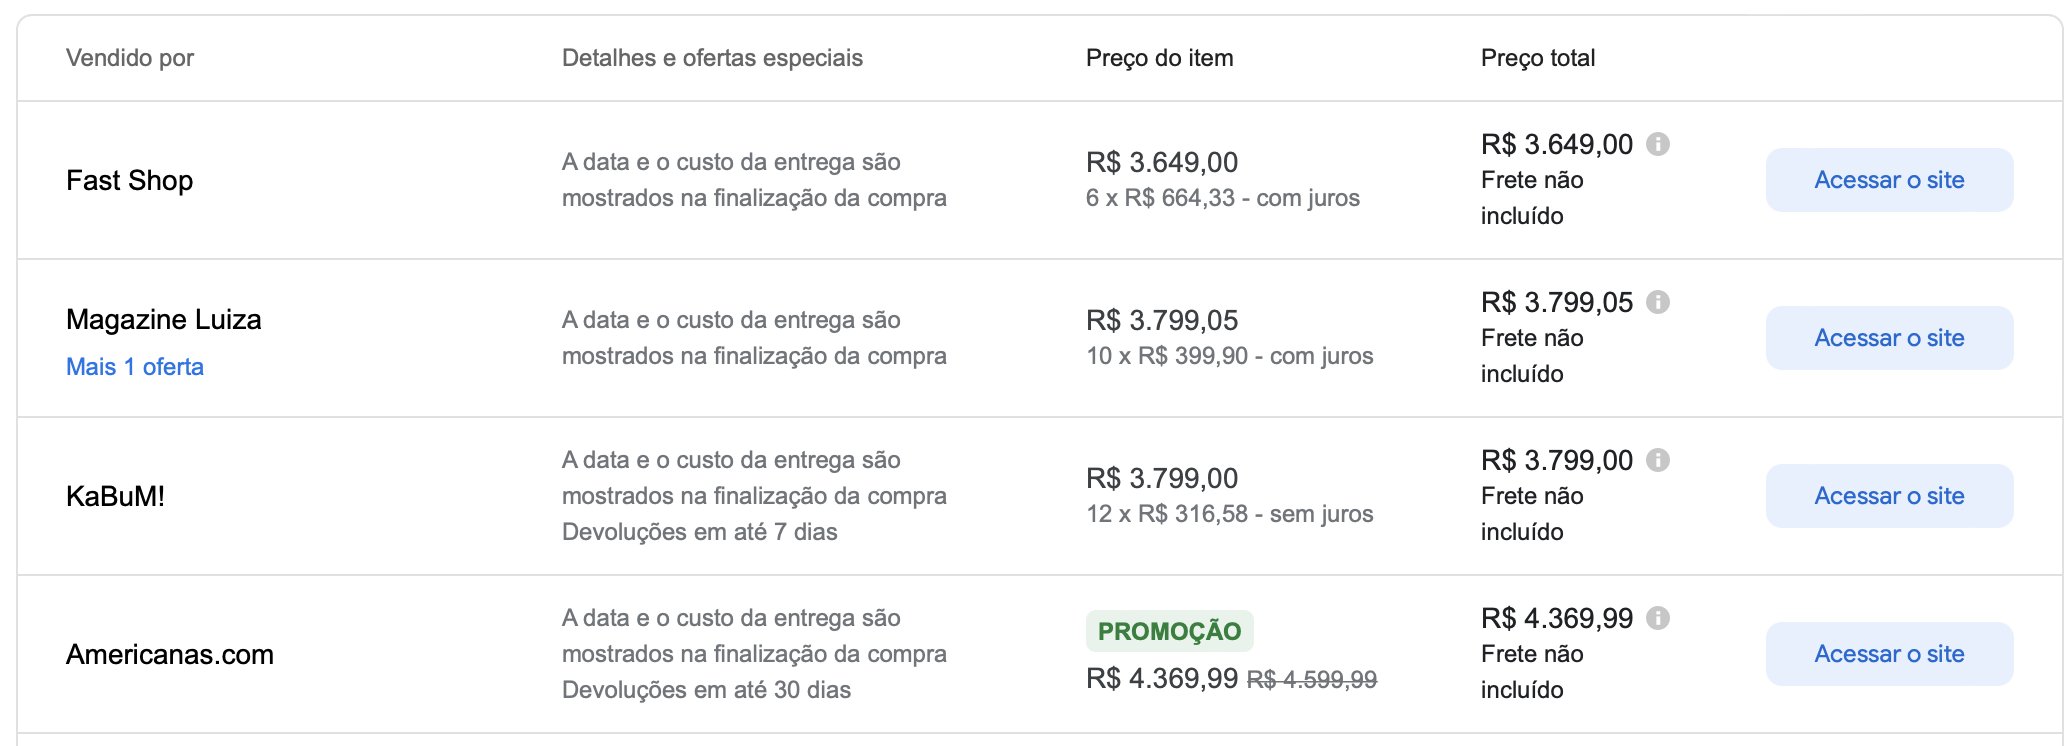Screen dimensions: 2072x746
Task: Select the Vendido por column header
Action: [130, 58]
